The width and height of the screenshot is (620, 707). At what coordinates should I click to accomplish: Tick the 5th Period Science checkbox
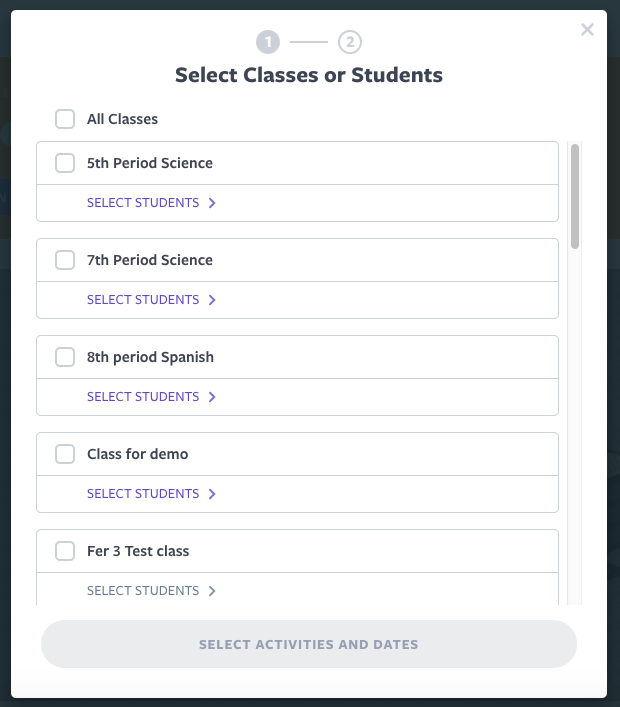tap(65, 163)
